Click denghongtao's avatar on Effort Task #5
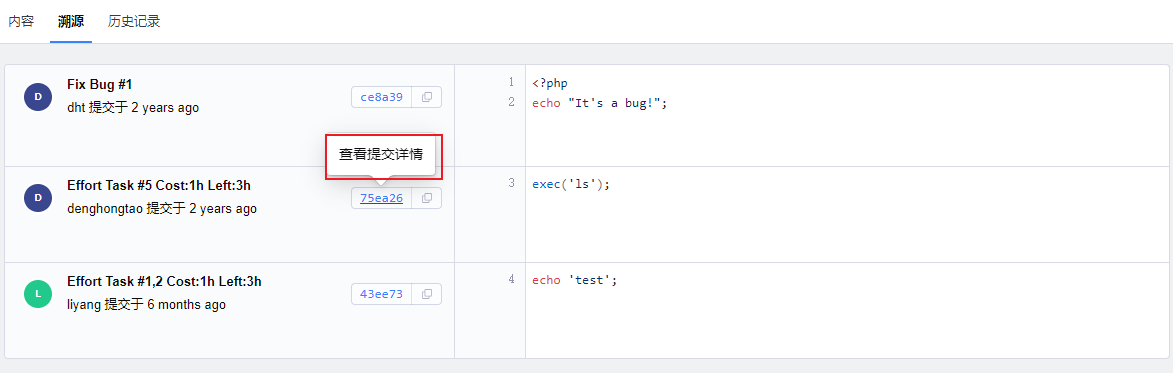Viewport: 1173px width, 373px height. 37,198
